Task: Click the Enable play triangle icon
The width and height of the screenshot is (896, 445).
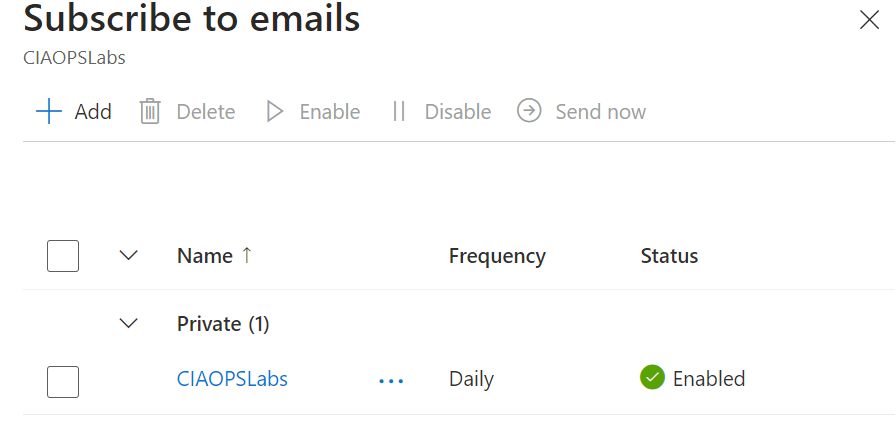Action: click(x=275, y=111)
